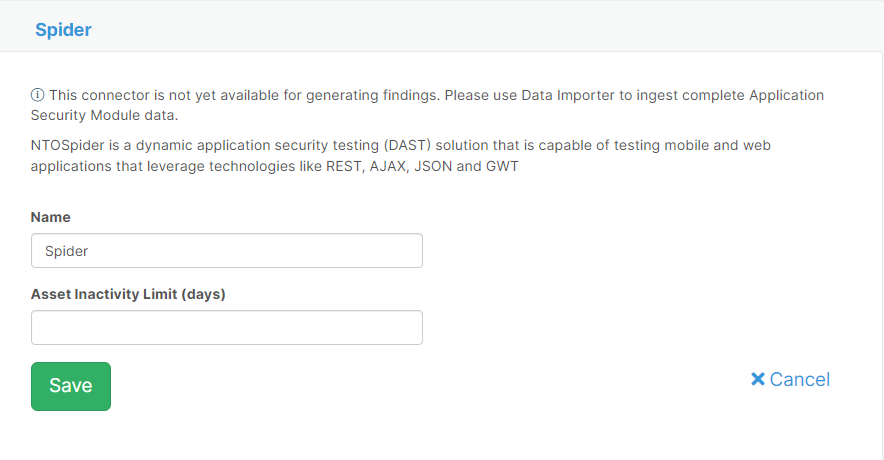Screen dimensions: 884x460
Task: Click "mobile and web" text in the description
Action: pyautogui.click(x=716, y=145)
